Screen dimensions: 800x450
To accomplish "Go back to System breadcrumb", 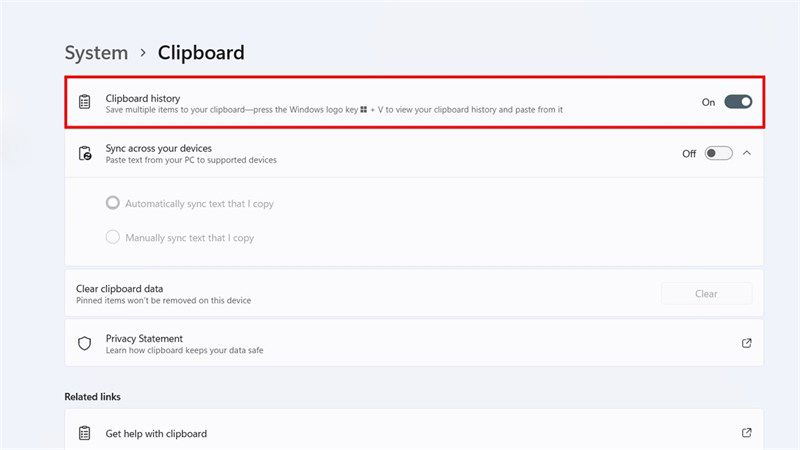I will (x=96, y=53).
